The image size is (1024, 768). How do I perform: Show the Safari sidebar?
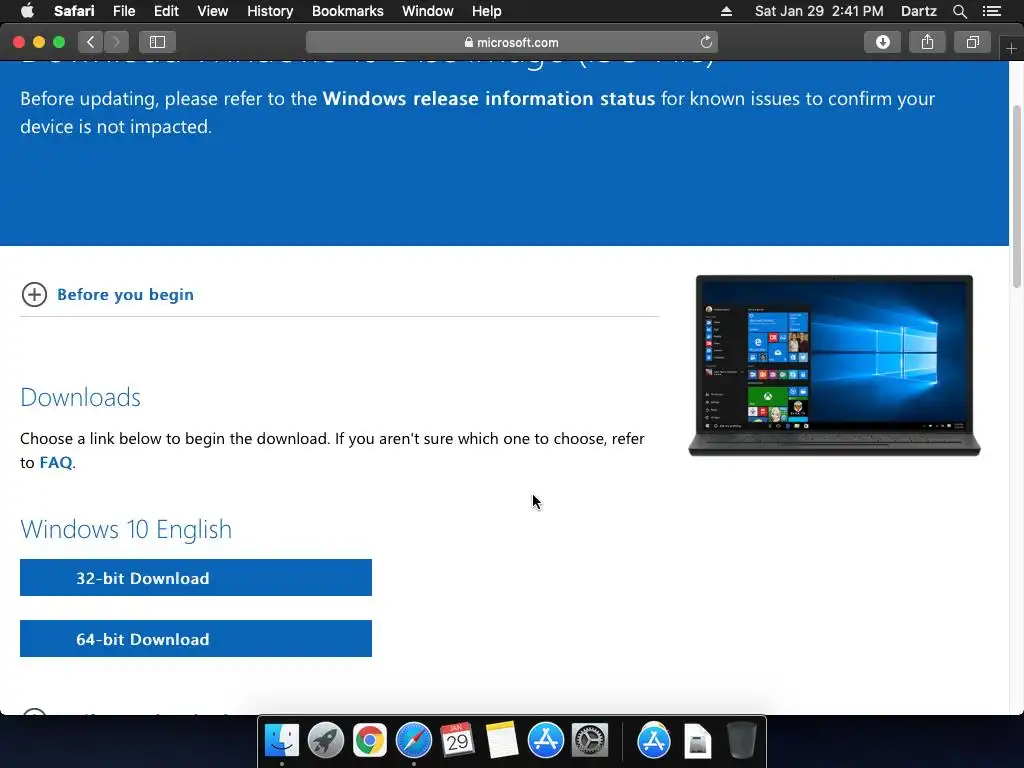click(157, 42)
